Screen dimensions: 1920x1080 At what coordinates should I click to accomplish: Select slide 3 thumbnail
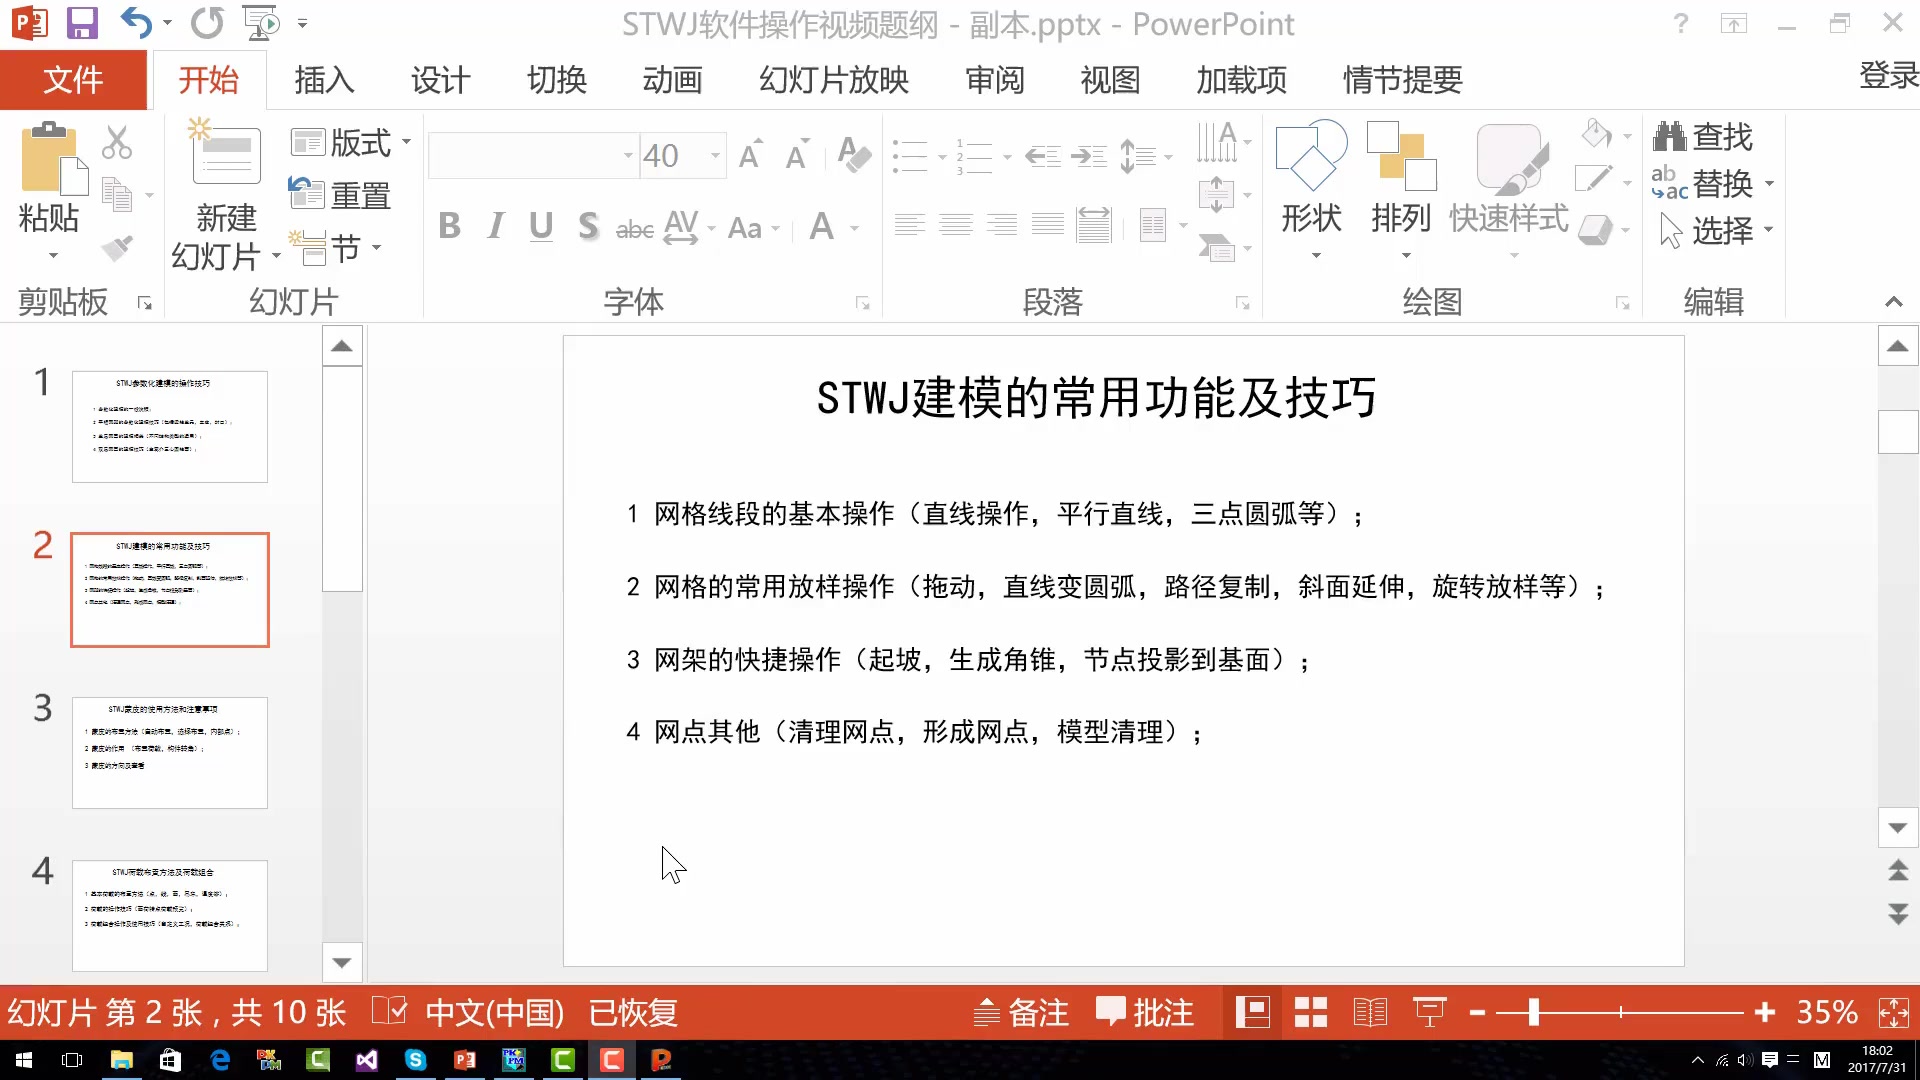(170, 752)
